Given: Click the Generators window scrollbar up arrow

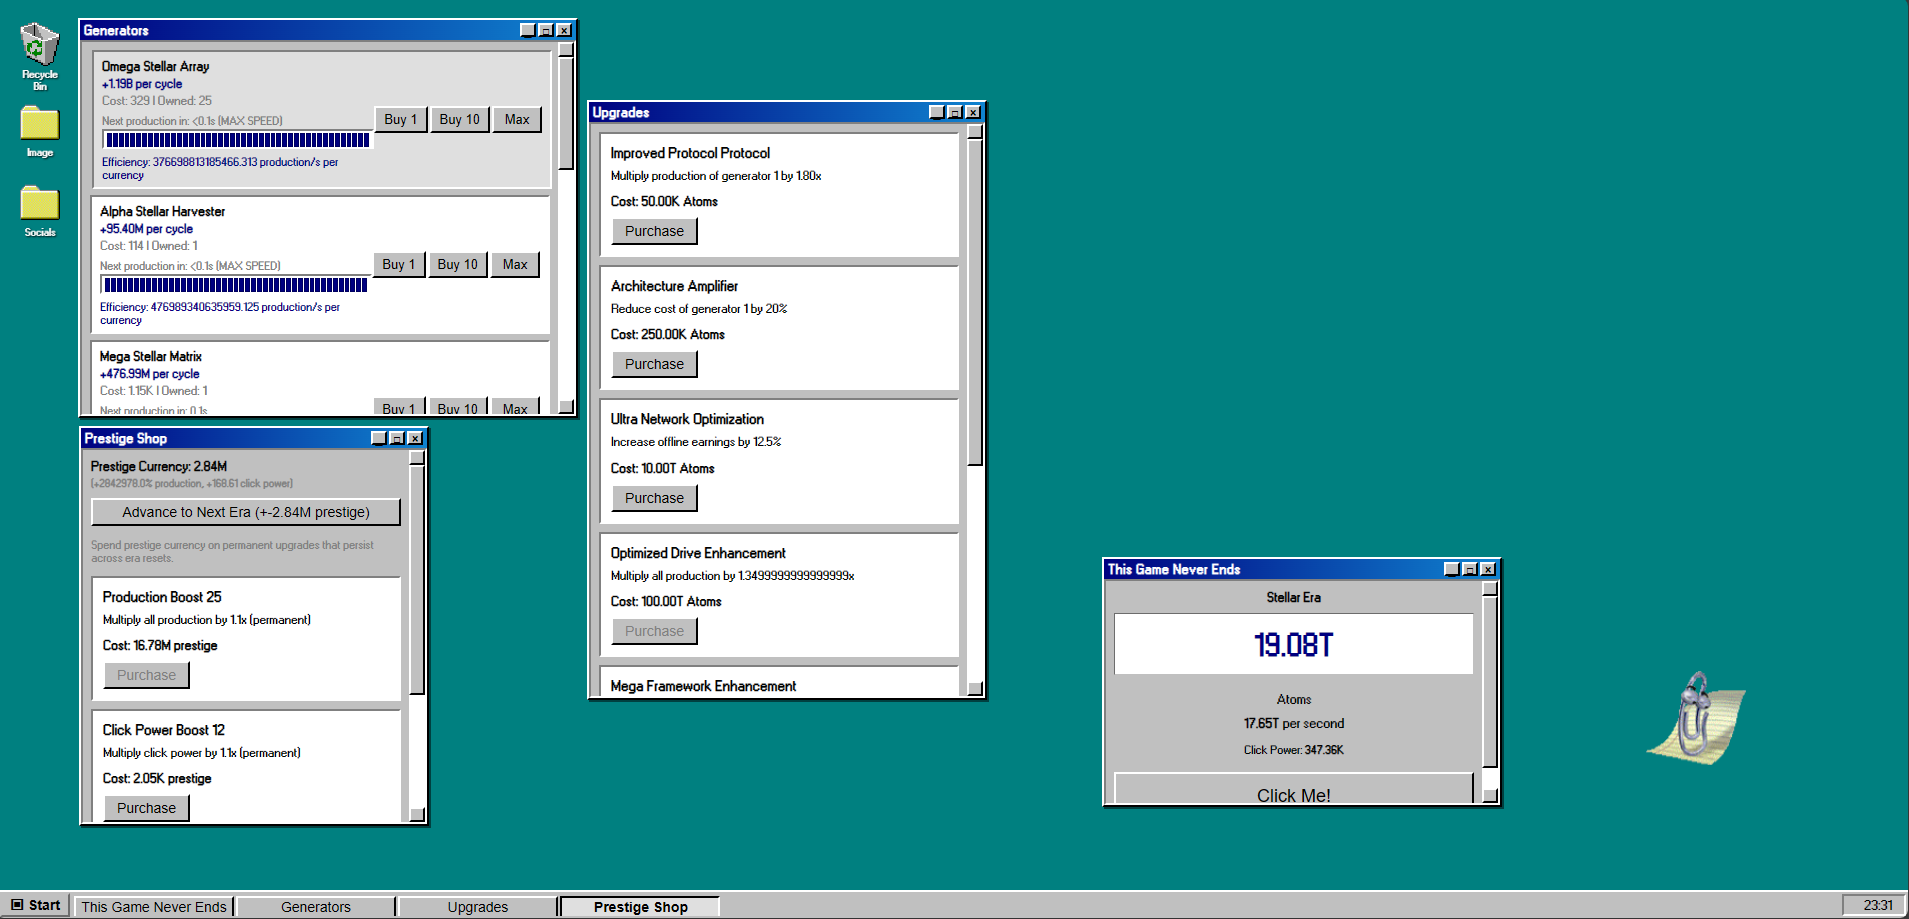Looking at the screenshot, I should pos(566,50).
